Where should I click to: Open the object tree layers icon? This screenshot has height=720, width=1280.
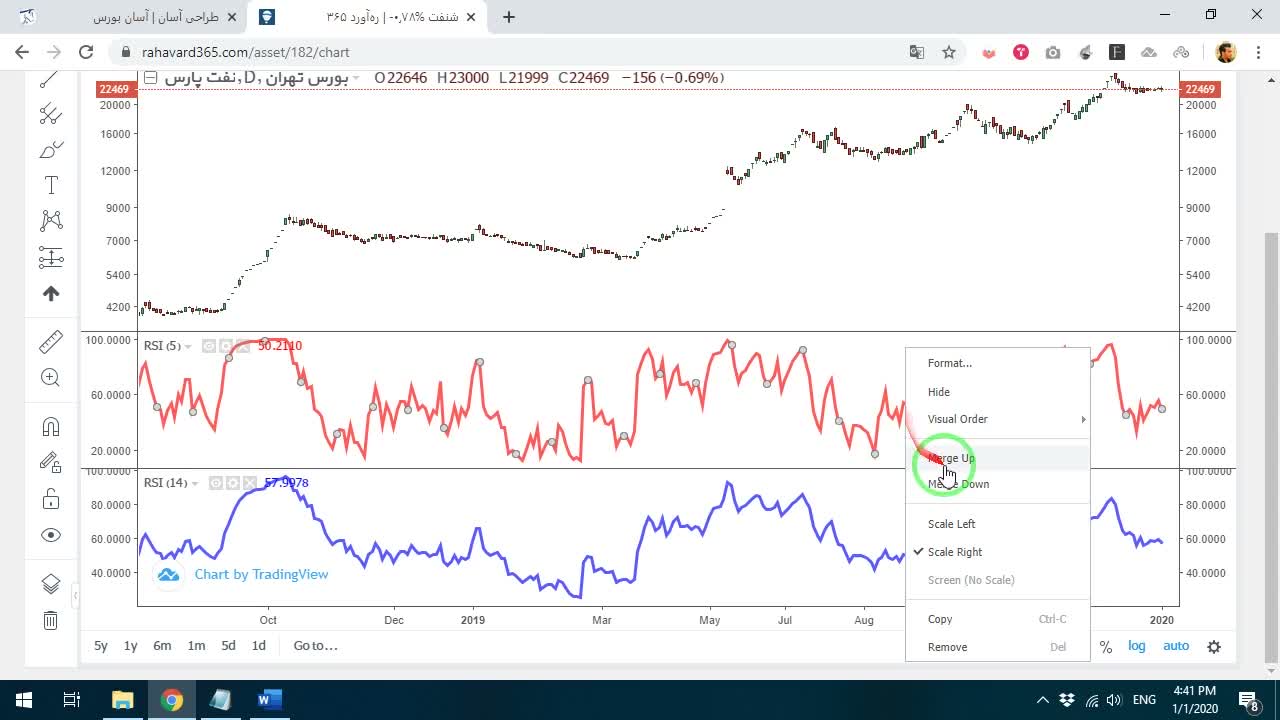[50, 584]
